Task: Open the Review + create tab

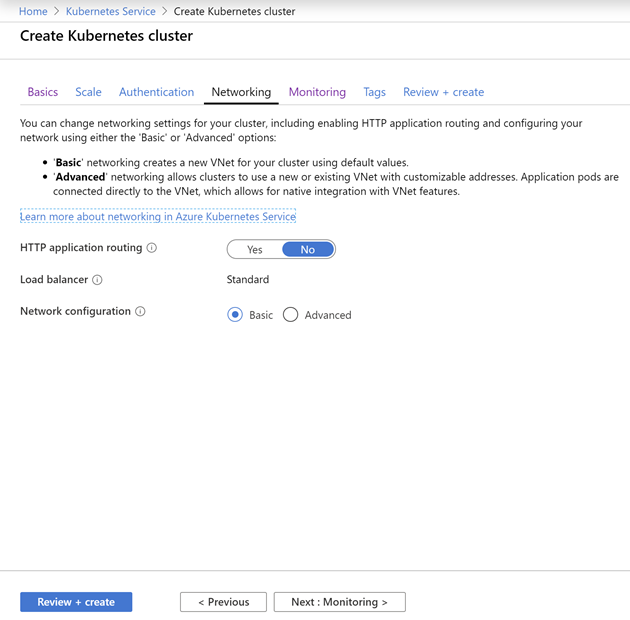Action: (x=444, y=92)
